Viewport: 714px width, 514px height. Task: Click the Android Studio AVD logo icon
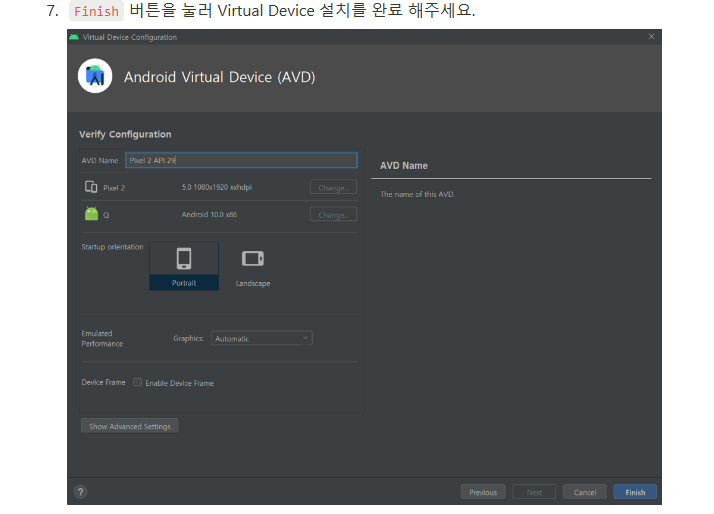[x=95, y=76]
